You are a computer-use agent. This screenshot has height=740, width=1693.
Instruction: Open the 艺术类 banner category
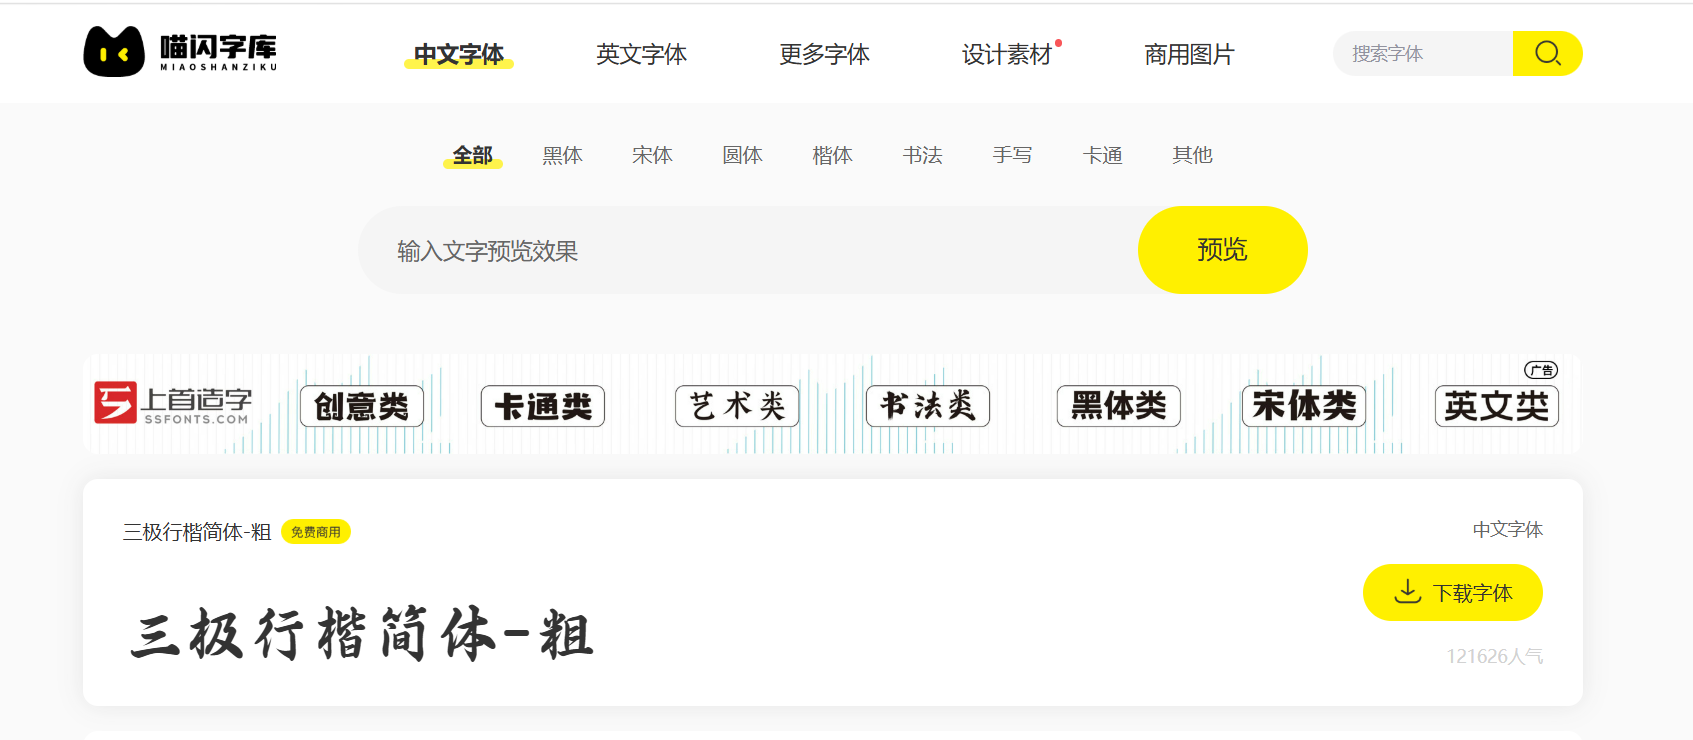point(737,406)
